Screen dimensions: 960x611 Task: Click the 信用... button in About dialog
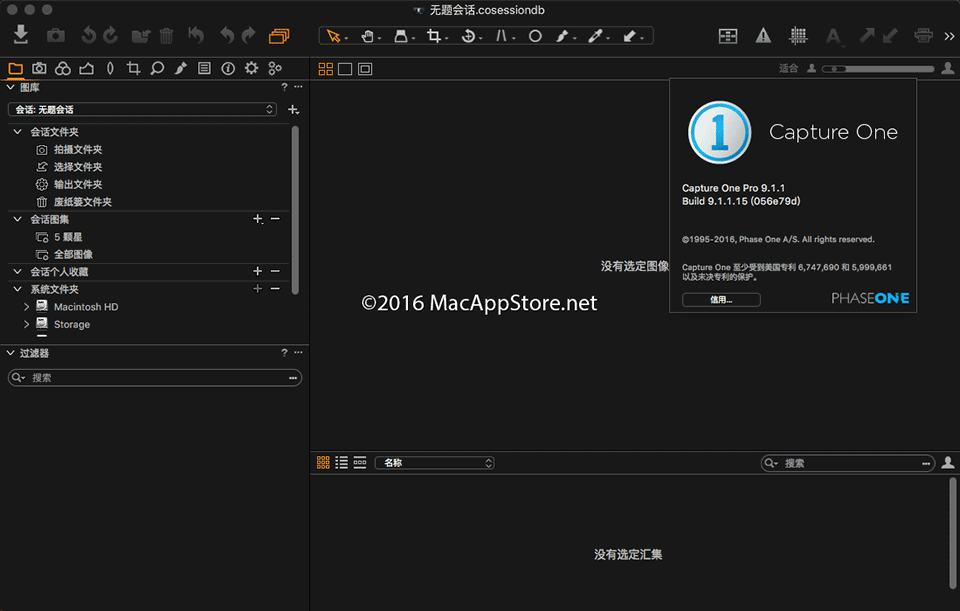pos(721,299)
